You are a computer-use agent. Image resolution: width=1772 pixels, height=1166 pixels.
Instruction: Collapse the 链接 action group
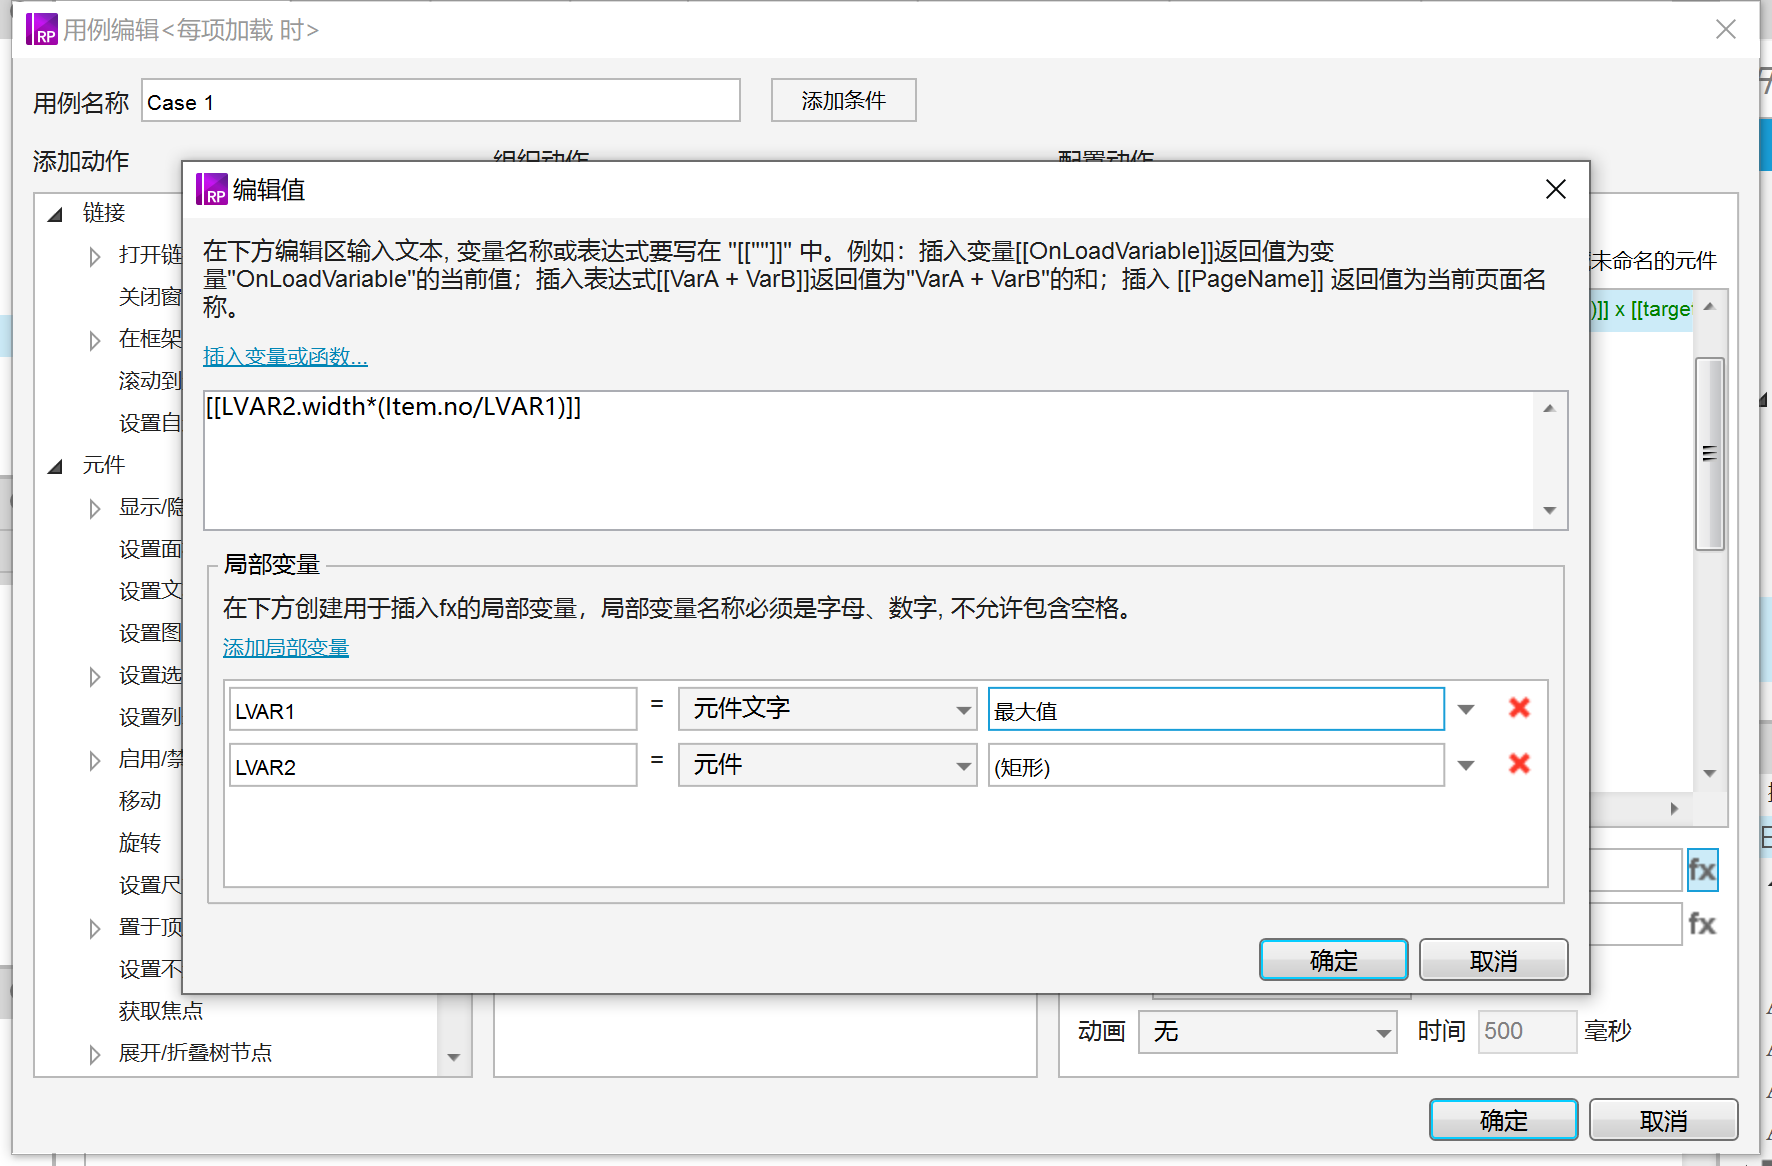pos(56,214)
